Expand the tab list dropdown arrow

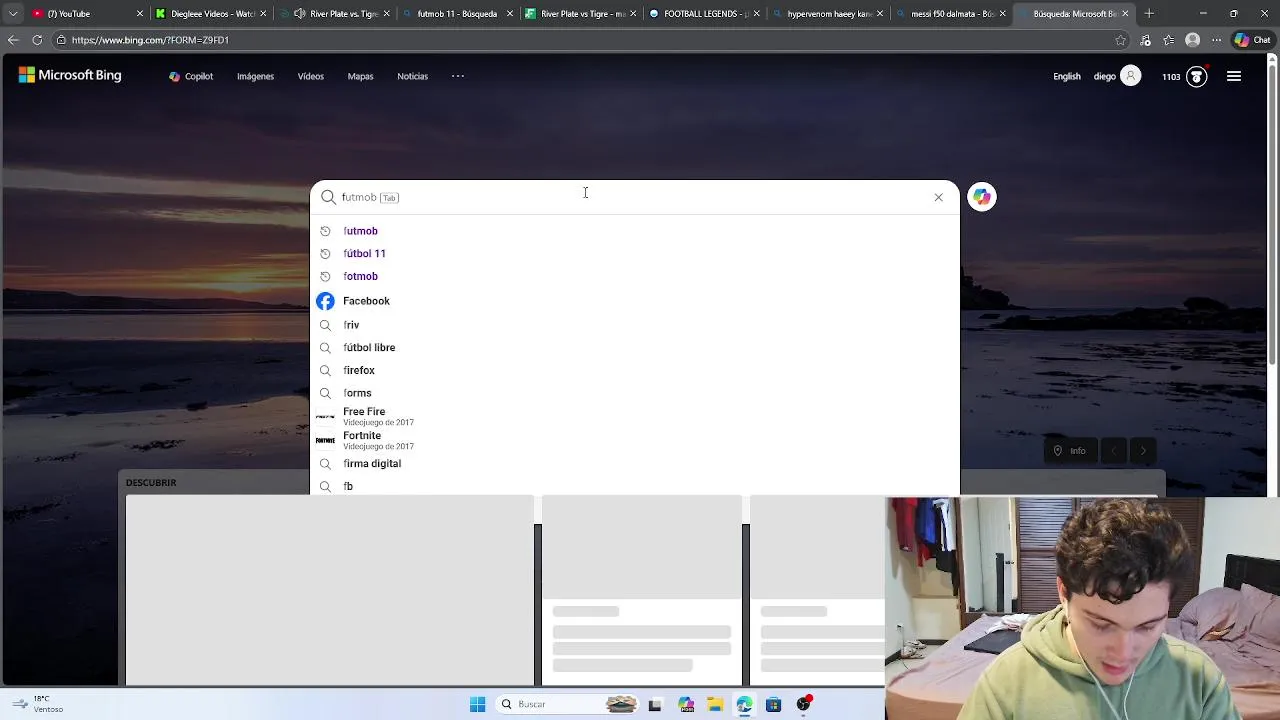[13, 14]
